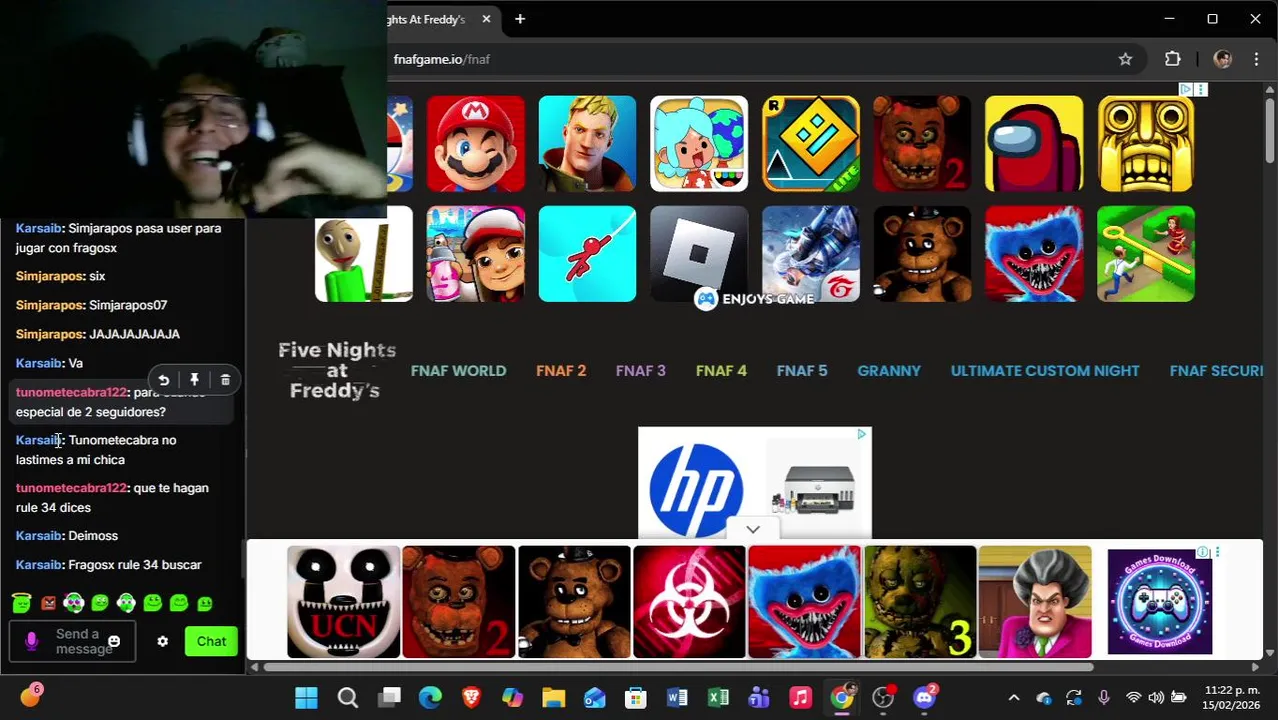Go to the FNAF WORLD menu item
The width and height of the screenshot is (1278, 720).
click(x=458, y=371)
